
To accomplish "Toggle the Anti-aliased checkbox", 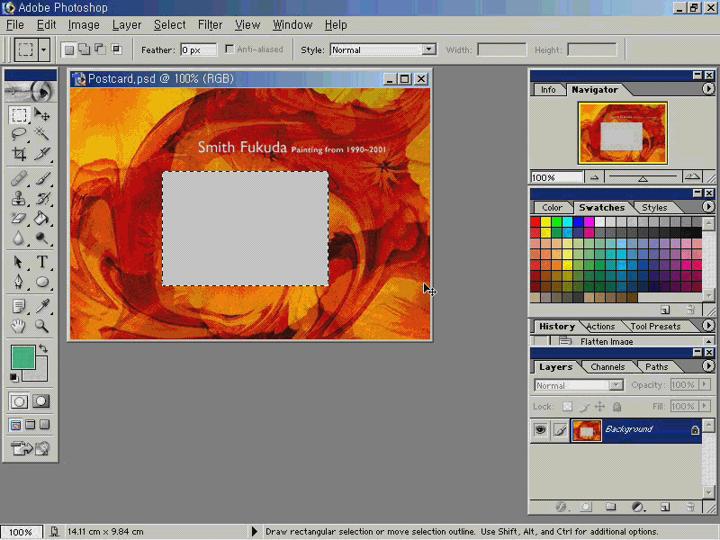I will click(229, 49).
